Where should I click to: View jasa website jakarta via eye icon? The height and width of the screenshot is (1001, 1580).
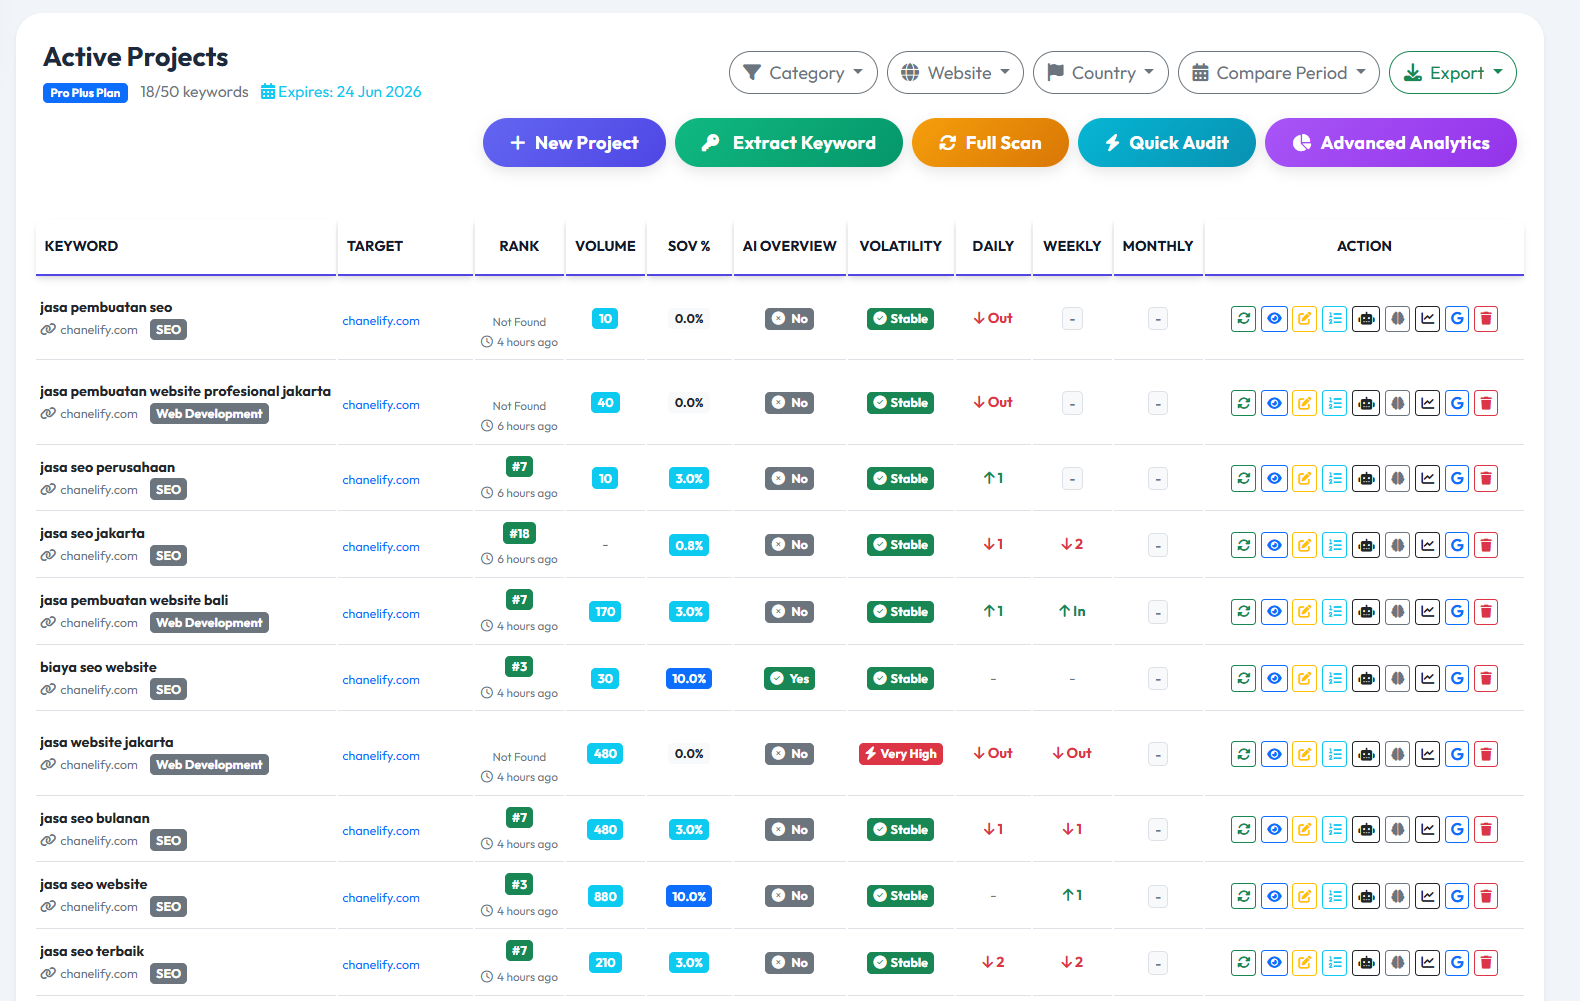coord(1274,754)
